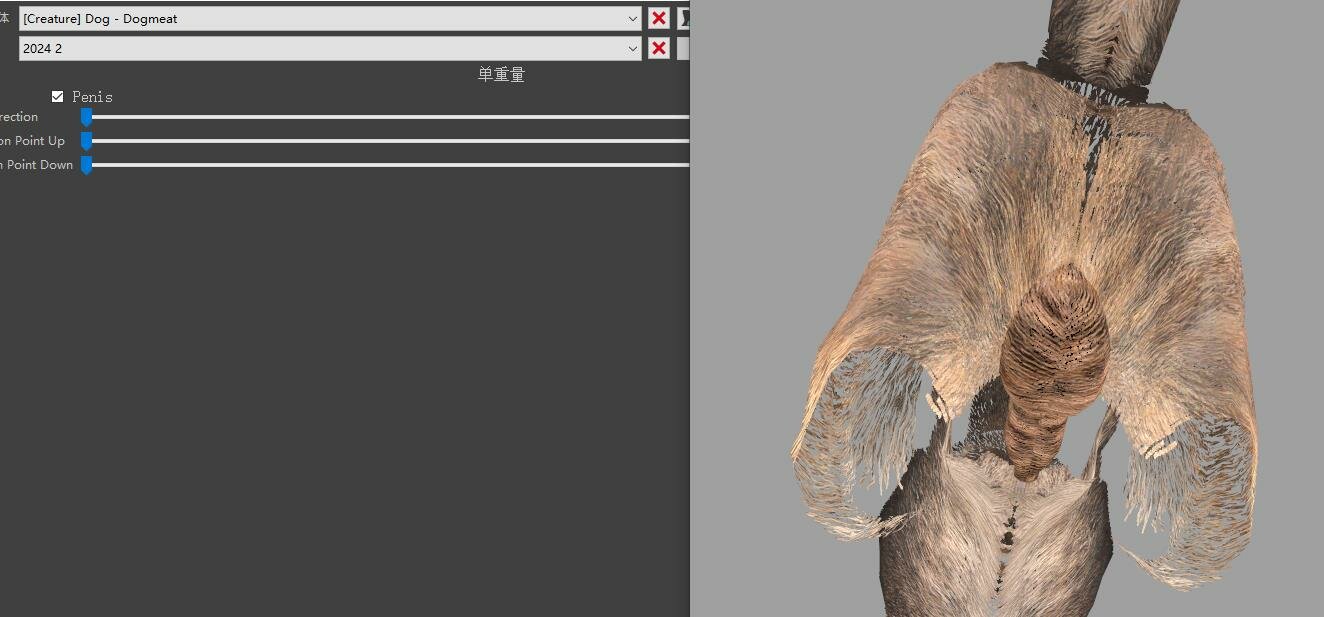Viewport: 1324px width, 617px height.
Task: Open the '[Creature] Dog - Dogmeat' dropdown
Action: click(x=330, y=18)
